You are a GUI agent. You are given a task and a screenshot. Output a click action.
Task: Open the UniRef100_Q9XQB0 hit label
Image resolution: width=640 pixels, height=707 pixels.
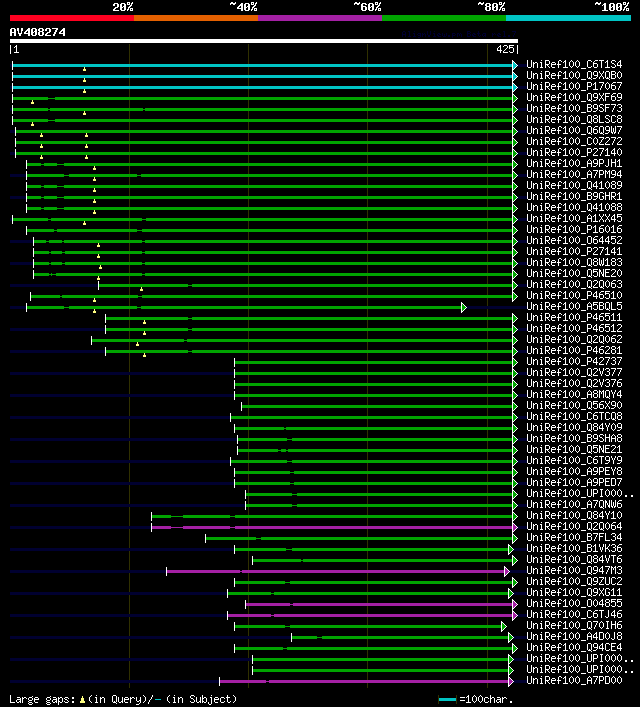point(574,75)
